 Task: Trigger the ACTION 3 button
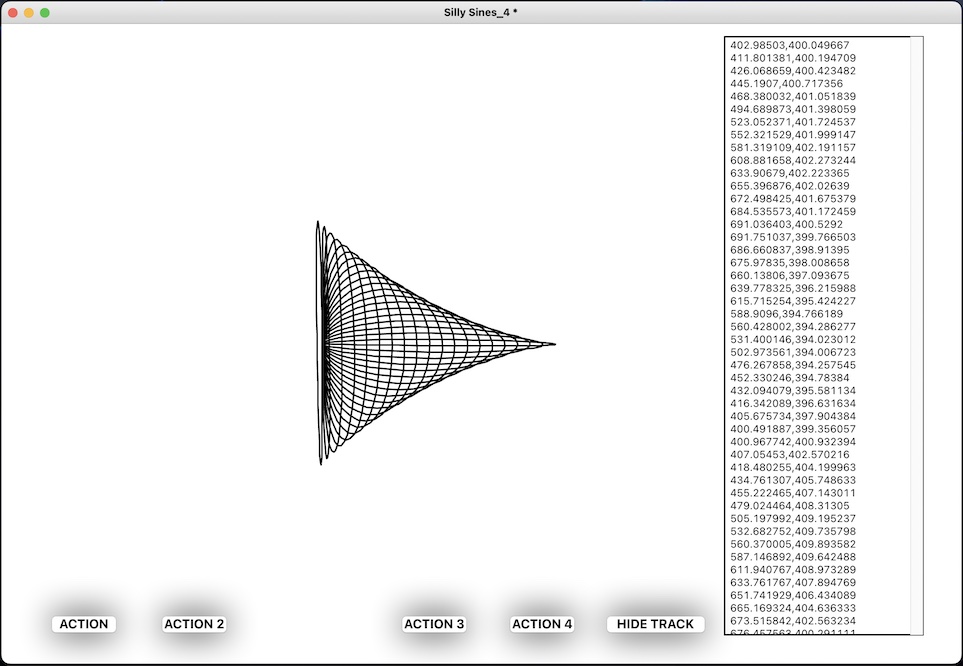(434, 624)
